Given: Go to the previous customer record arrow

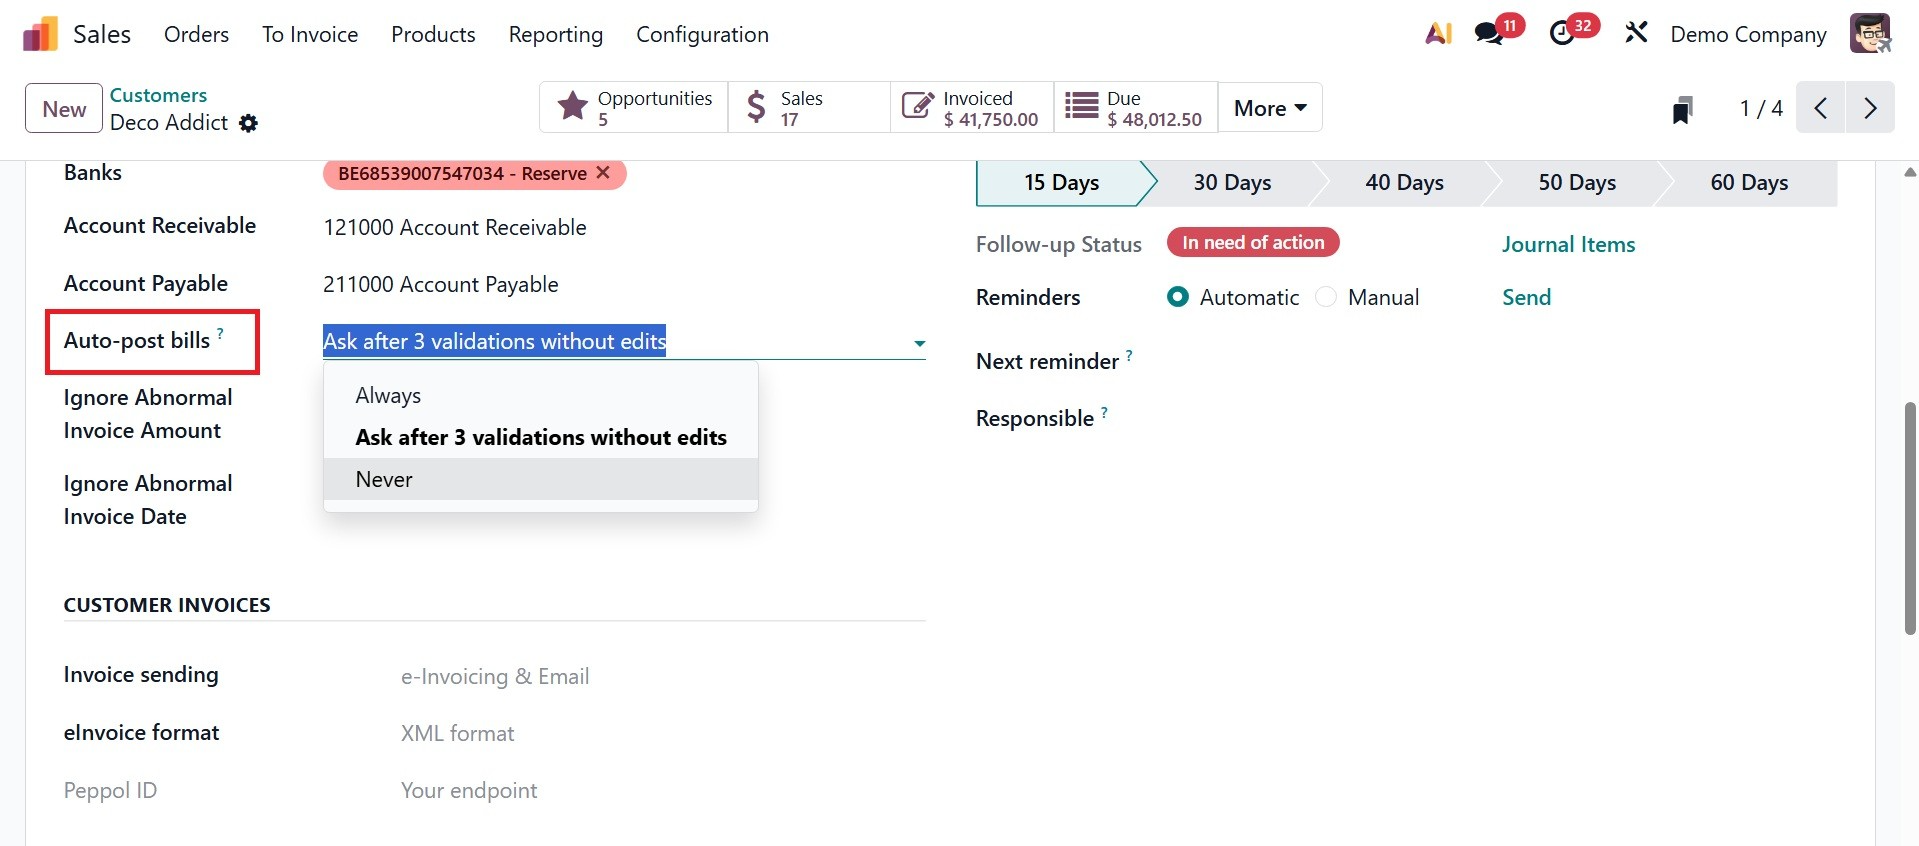Looking at the screenshot, I should click(x=1821, y=108).
